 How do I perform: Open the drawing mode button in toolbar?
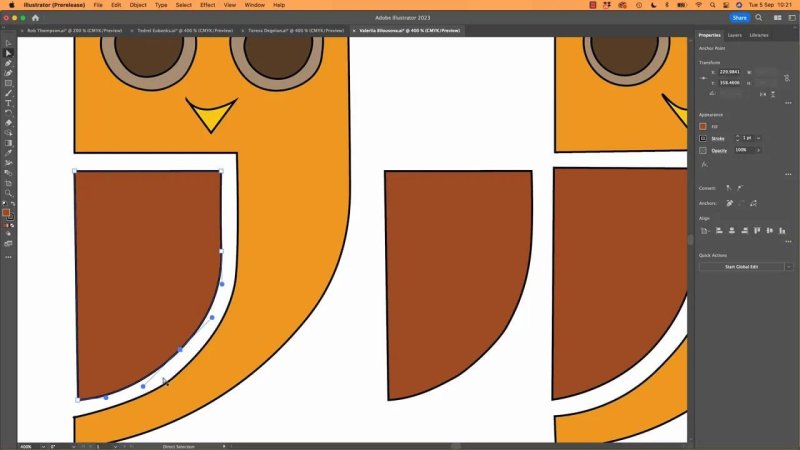(x=8, y=234)
